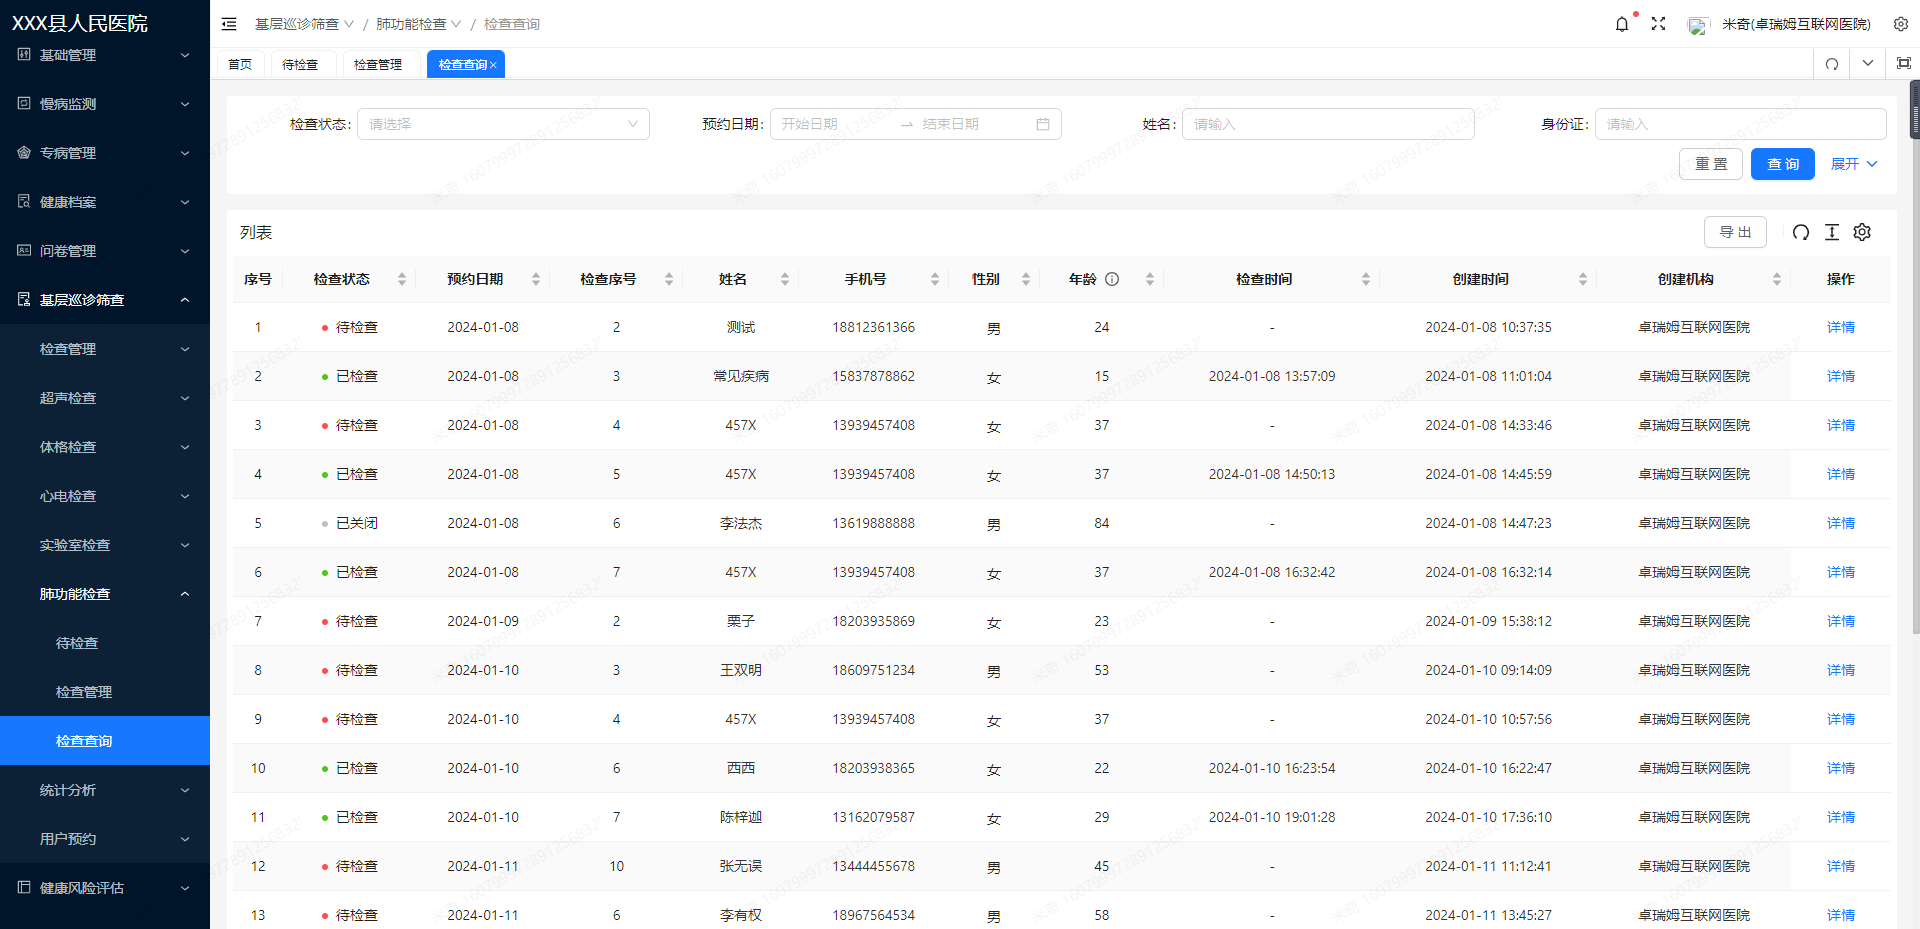Expand 心电检查 submenu
Screen dimensions: 1920x929
pyautogui.click(x=105, y=496)
